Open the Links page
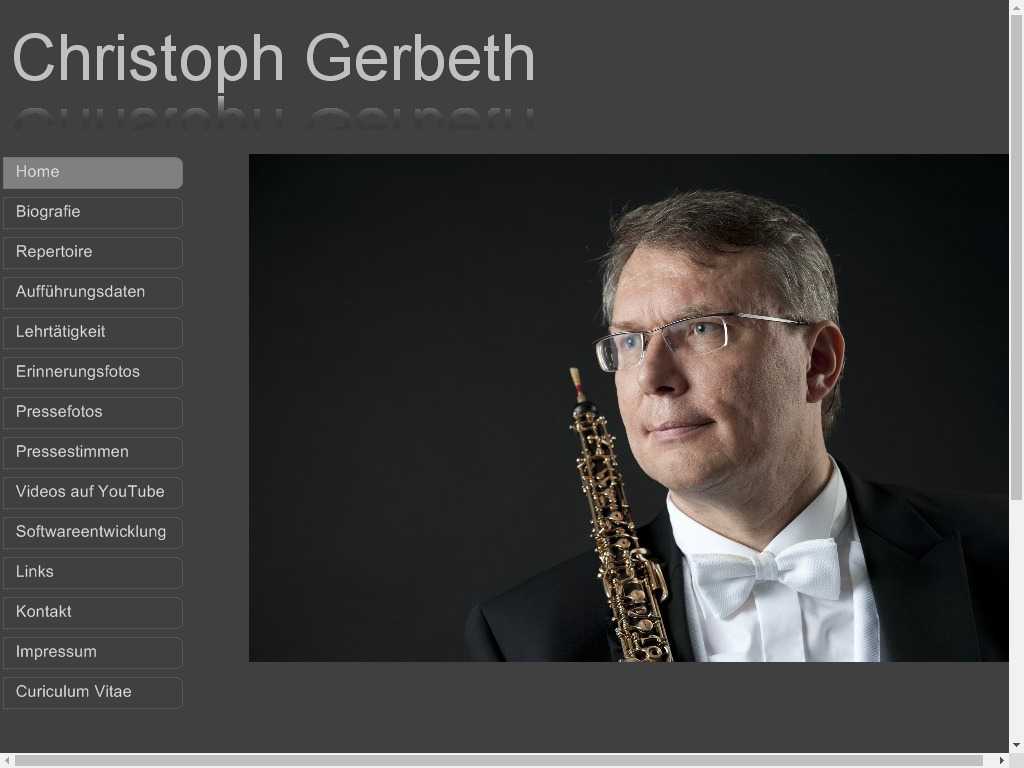Viewport: 1024px width, 768px height. point(93,572)
